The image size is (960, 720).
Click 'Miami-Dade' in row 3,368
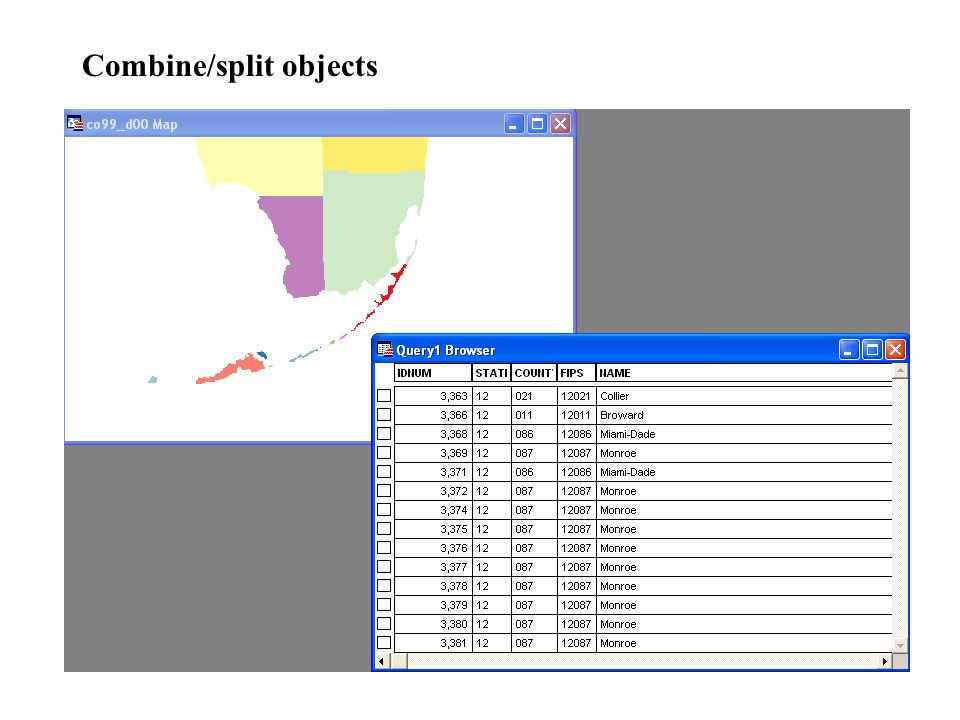[628, 434]
